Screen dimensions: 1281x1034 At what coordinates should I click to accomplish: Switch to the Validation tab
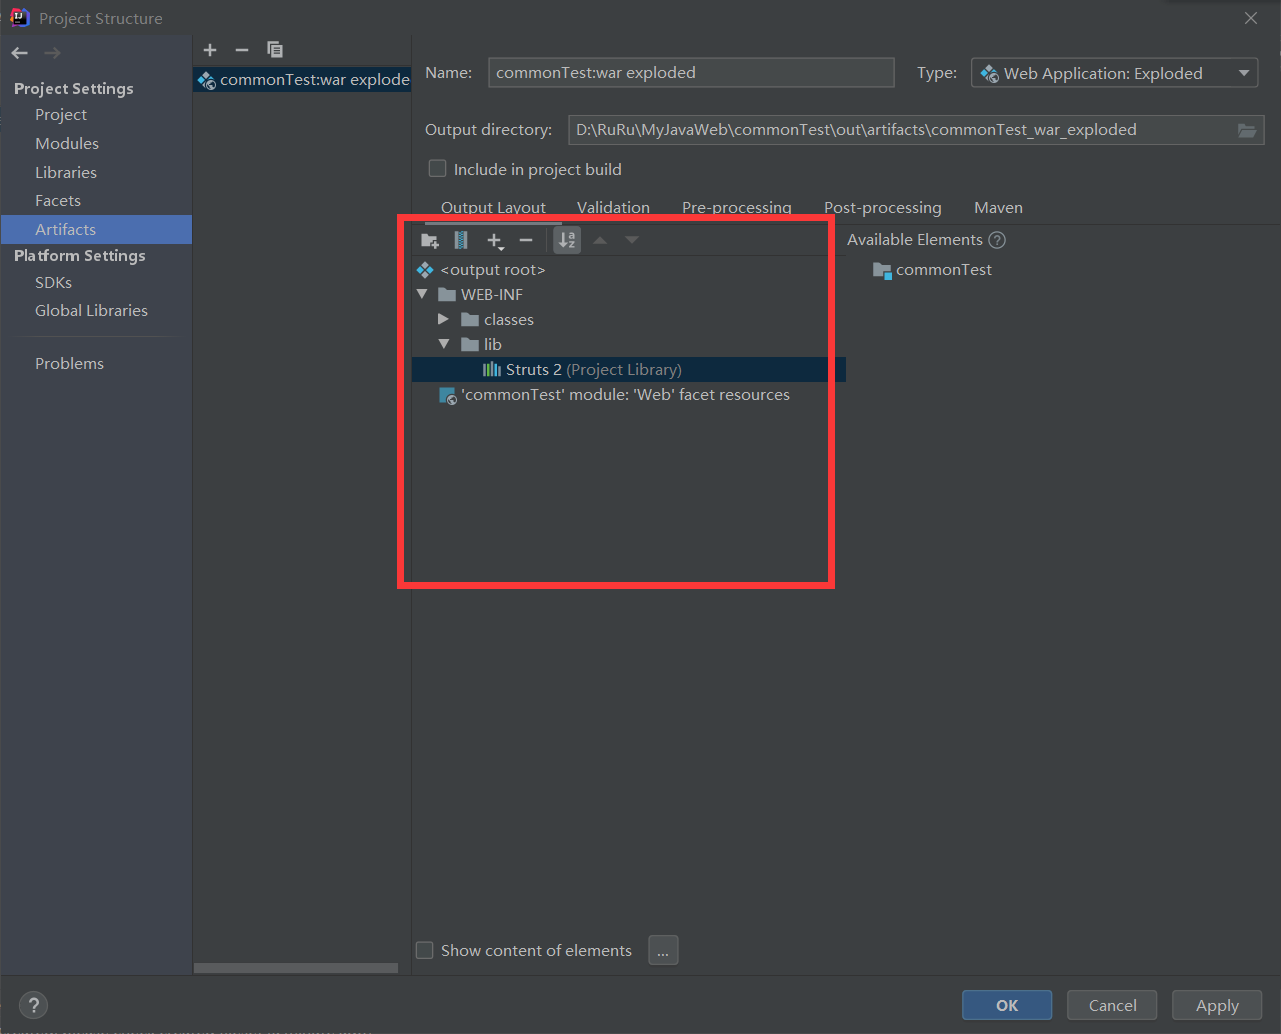coord(613,208)
